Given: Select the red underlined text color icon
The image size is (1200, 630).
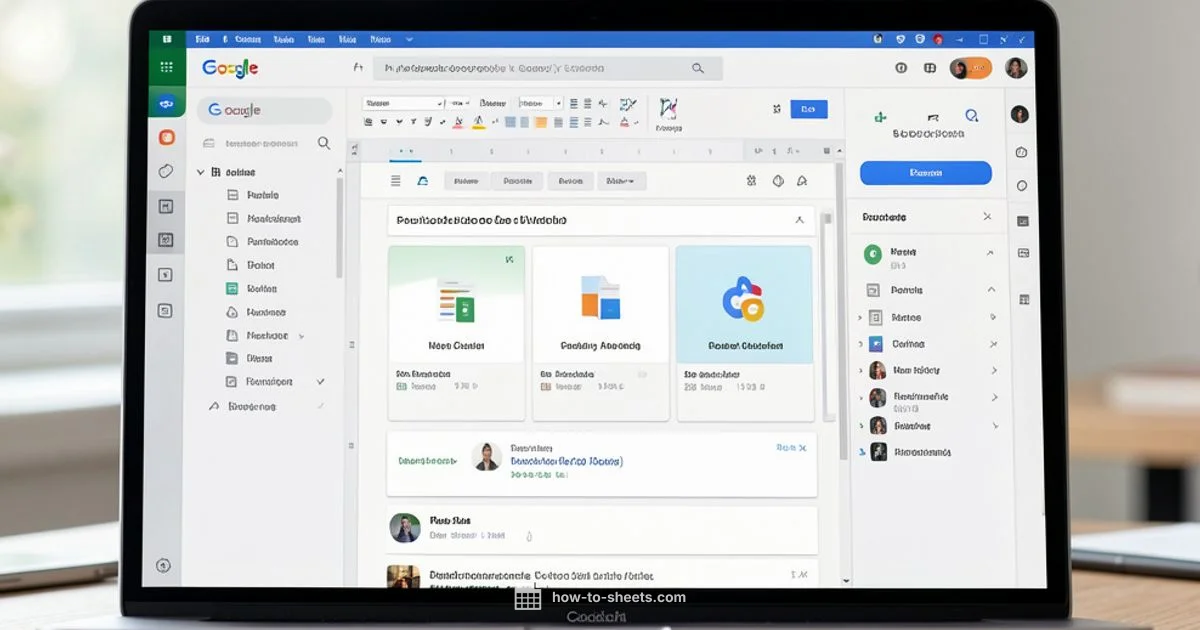Looking at the screenshot, I should tap(458, 122).
